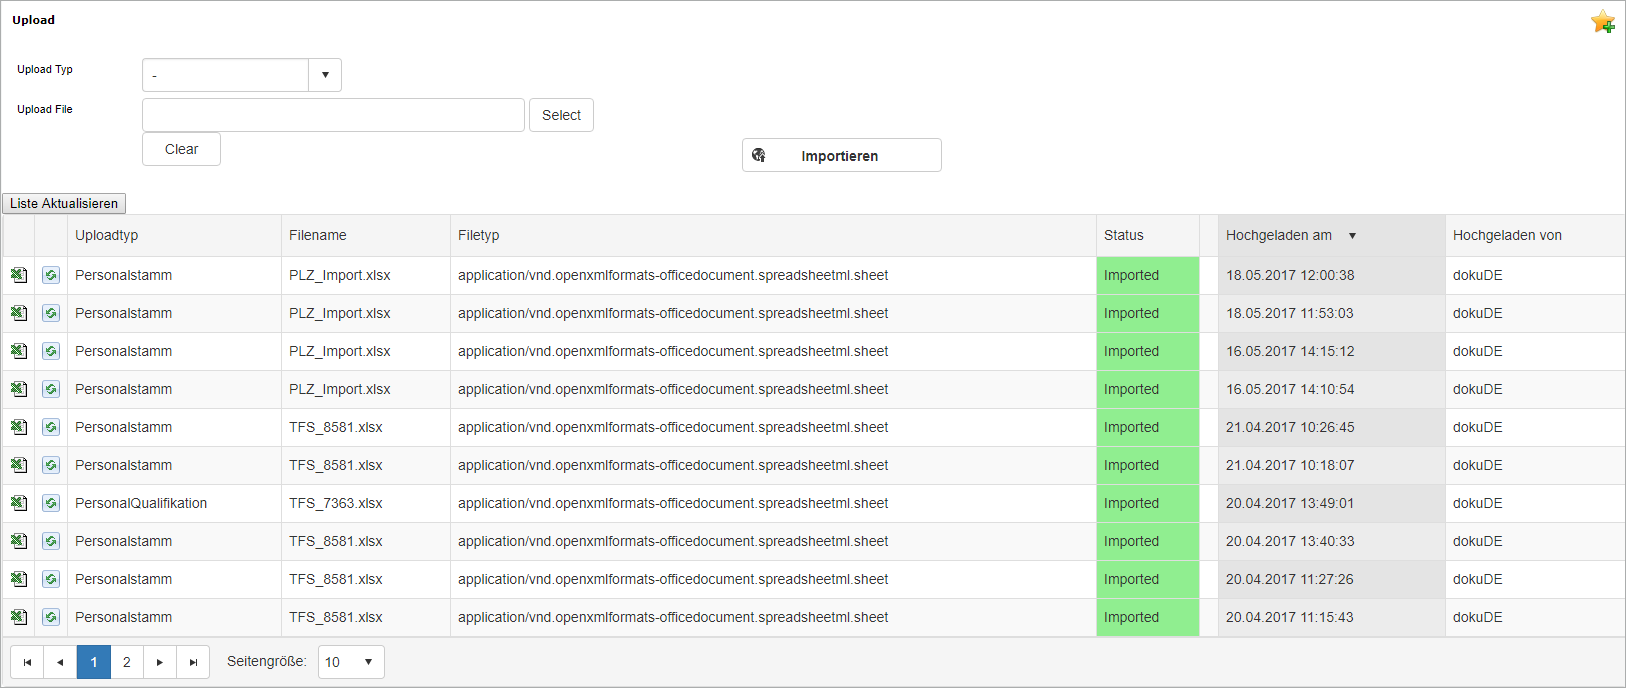The image size is (1626, 688).
Task: Click dokuDE in row 20.04.2017 13:49:01
Action: [x=1478, y=503]
